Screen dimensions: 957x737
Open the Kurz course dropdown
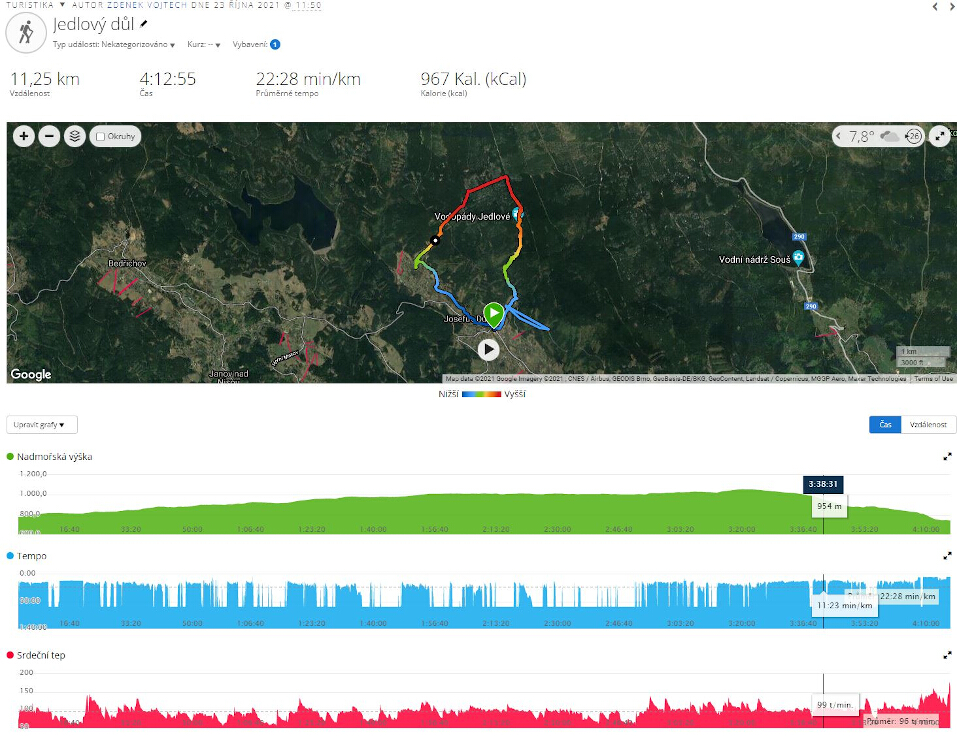coord(204,45)
